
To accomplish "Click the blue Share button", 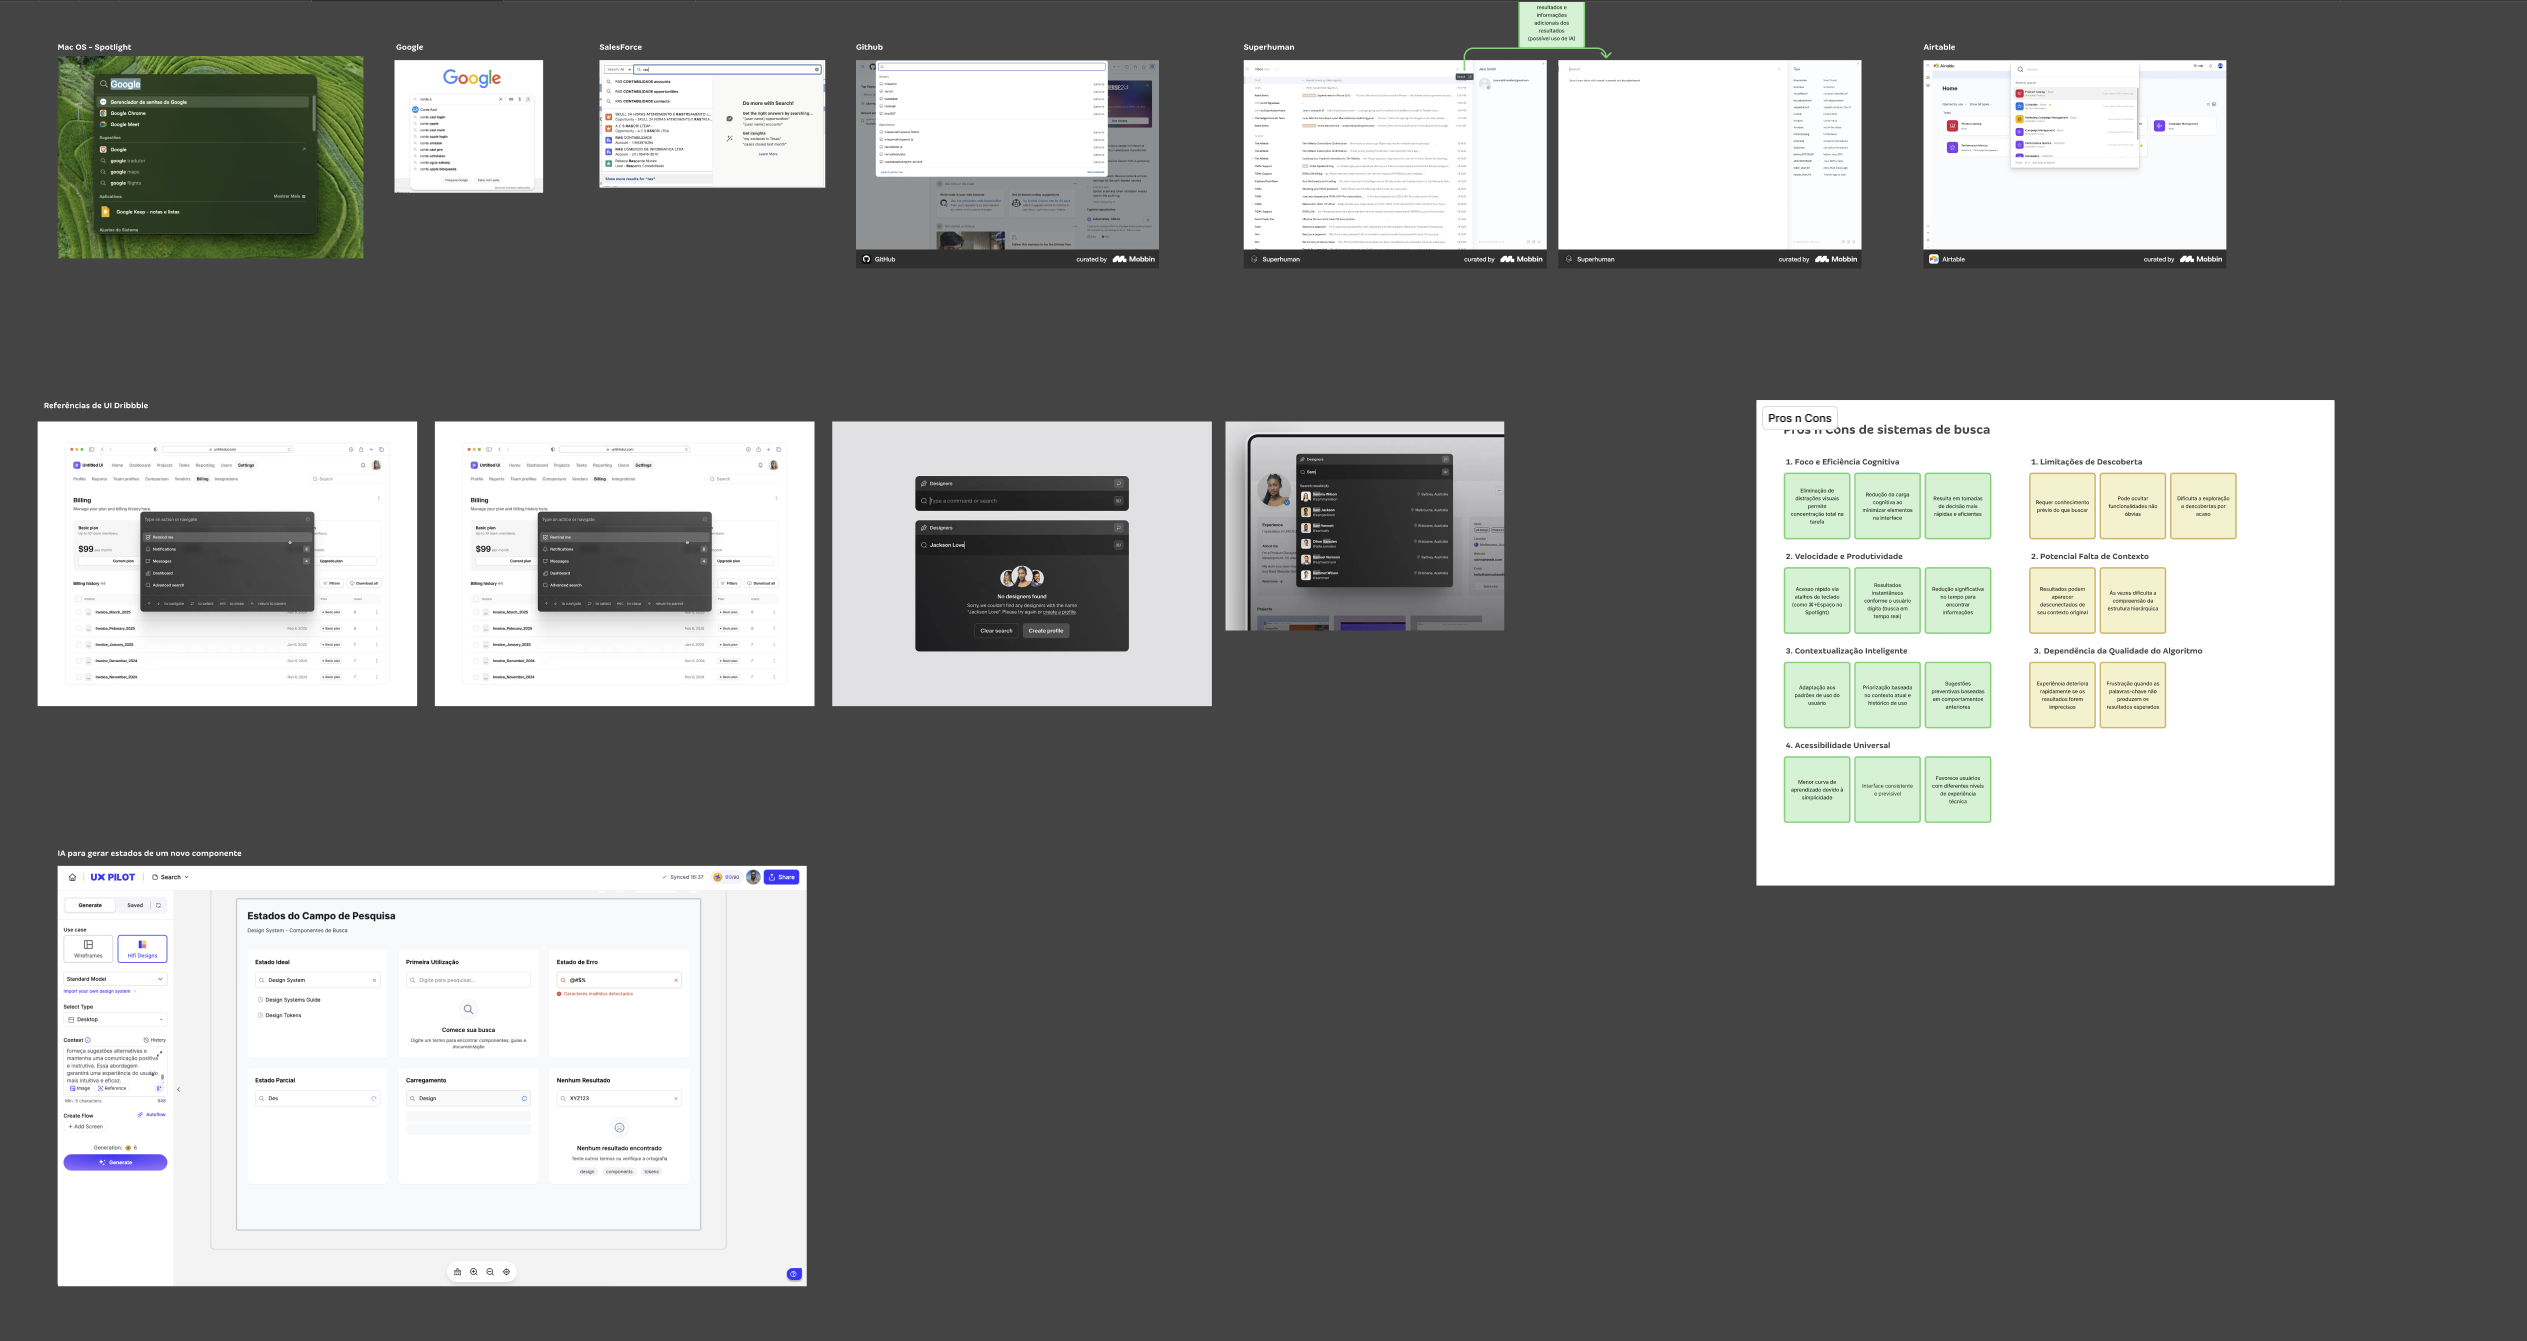I will pyautogui.click(x=782, y=877).
